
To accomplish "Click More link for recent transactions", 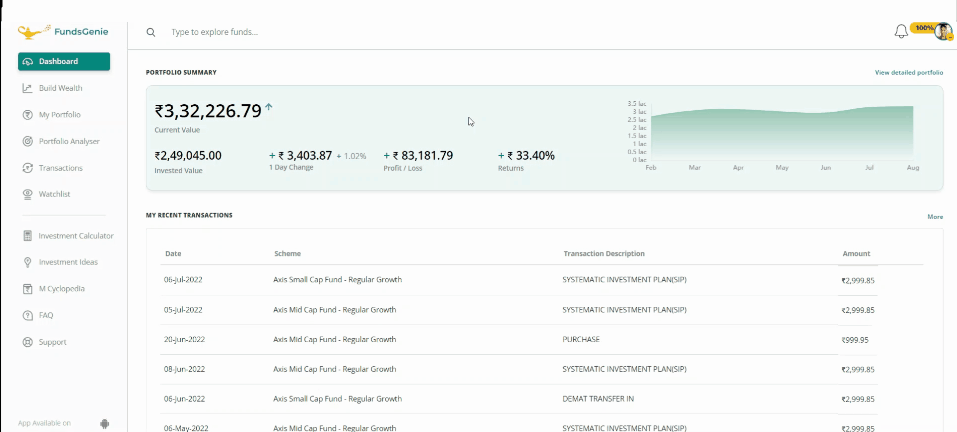I will [x=935, y=217].
